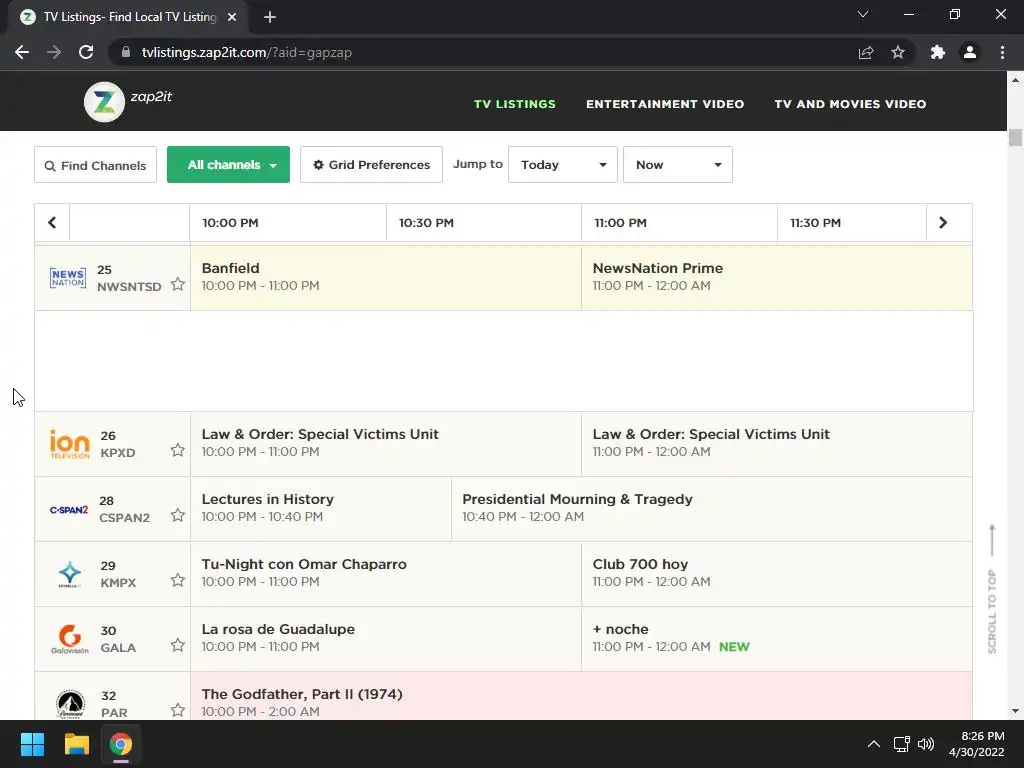Screen dimensions: 1024x768
Task: Share this page icon
Action: coord(866,52)
